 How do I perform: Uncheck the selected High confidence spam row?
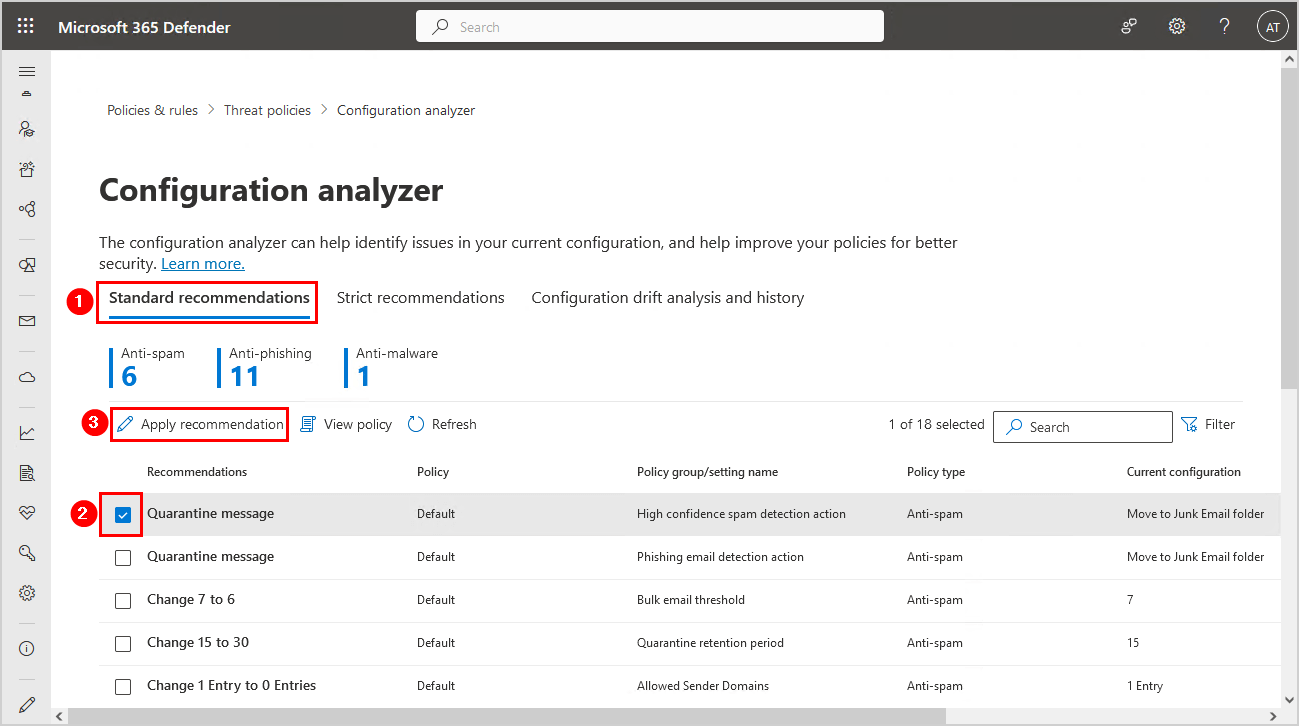(123, 515)
